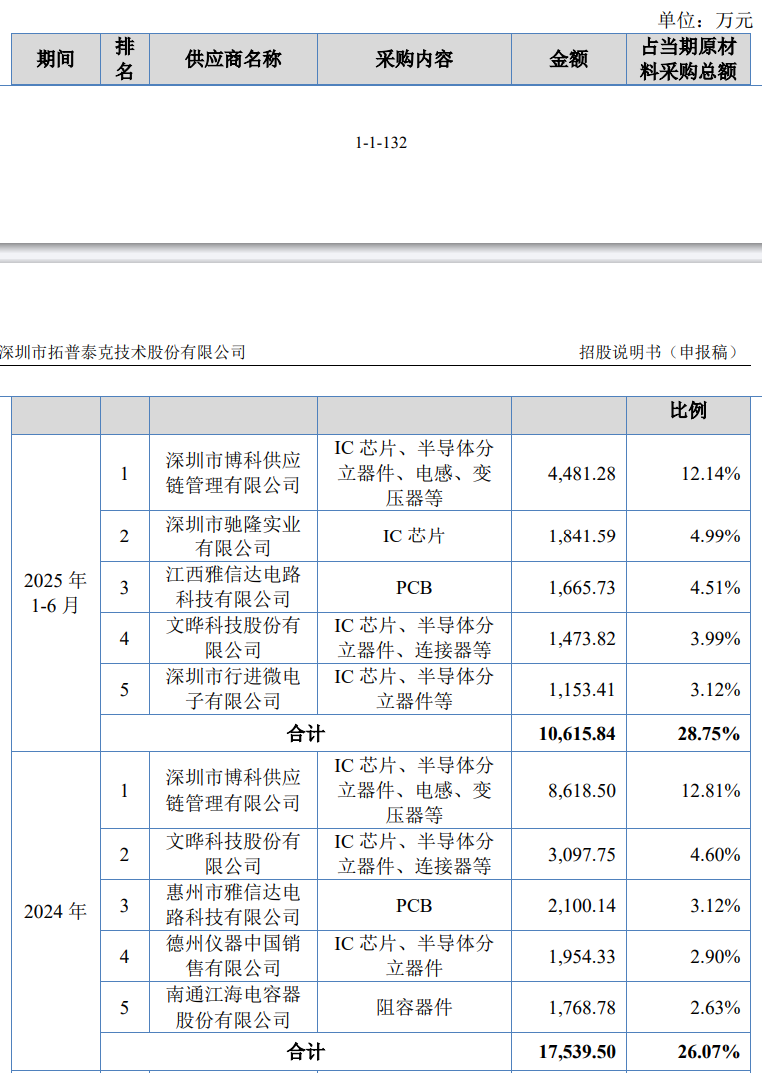Click company name 深圳市拓普泰克技术股份有限公司 in page header
762x1073 pixels.
coord(123,352)
